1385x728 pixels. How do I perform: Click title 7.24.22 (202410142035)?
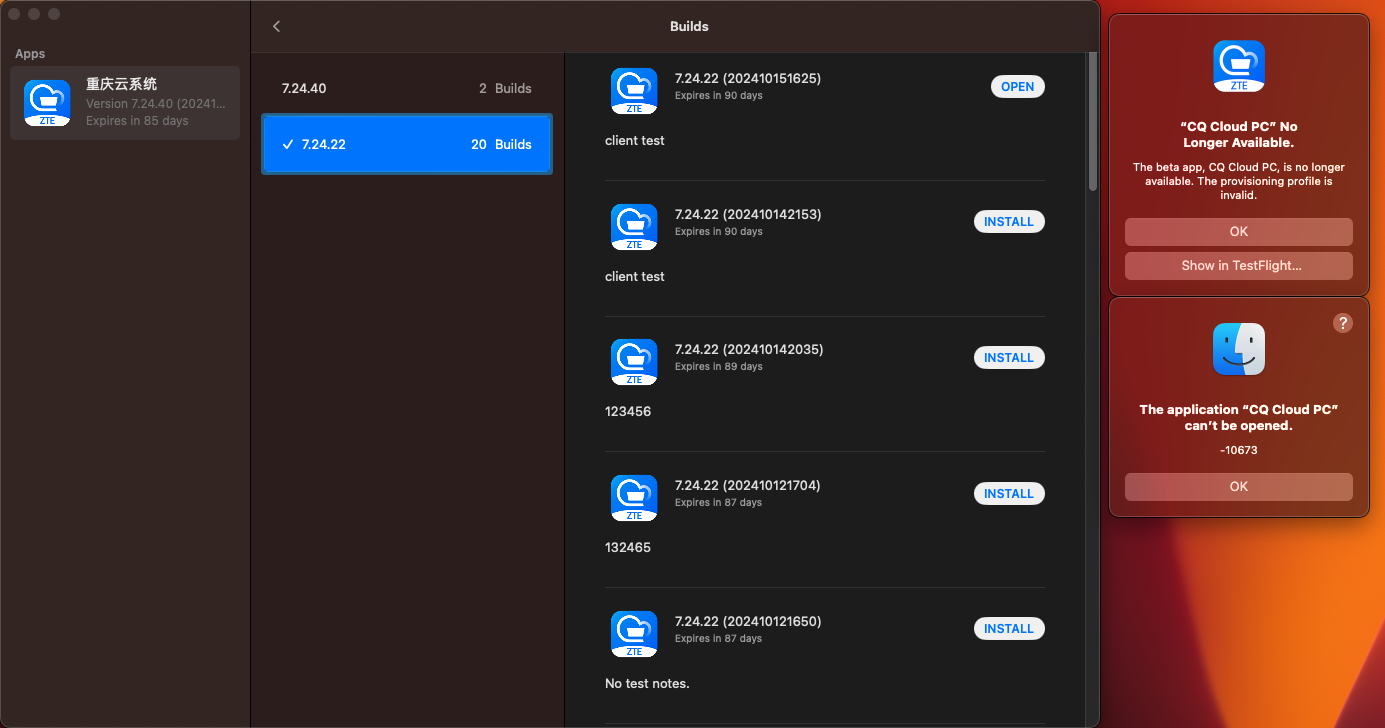(748, 349)
